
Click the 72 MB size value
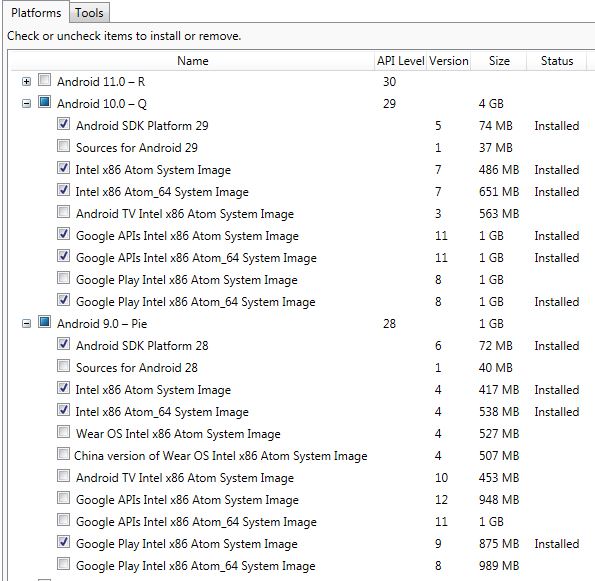(496, 346)
